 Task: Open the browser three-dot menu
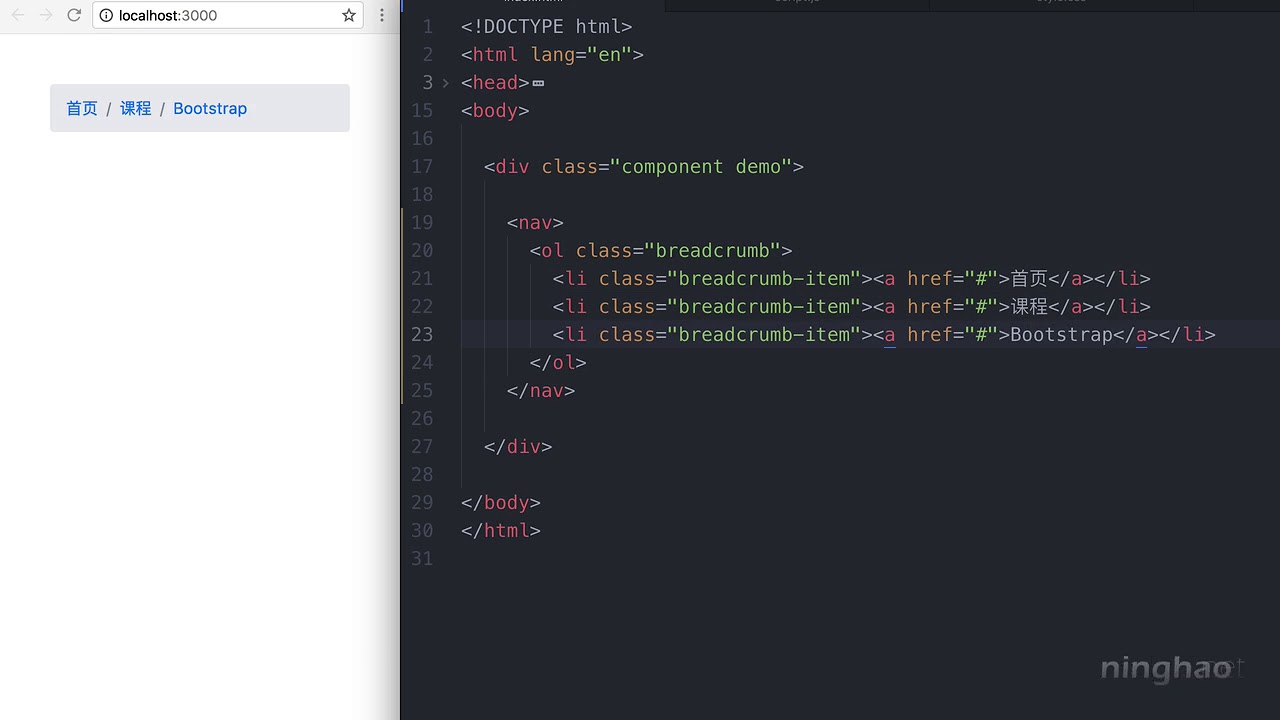381,15
